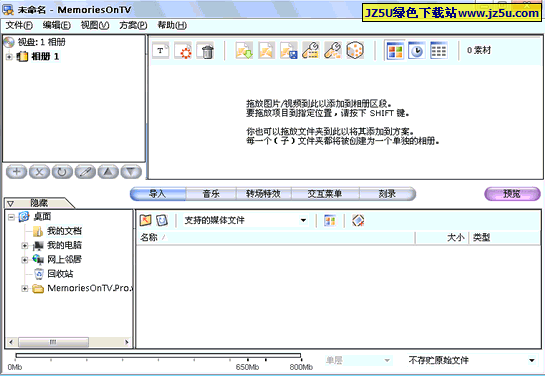Sort files by 名称 column header
545x376 pixels.
[x=276, y=238]
